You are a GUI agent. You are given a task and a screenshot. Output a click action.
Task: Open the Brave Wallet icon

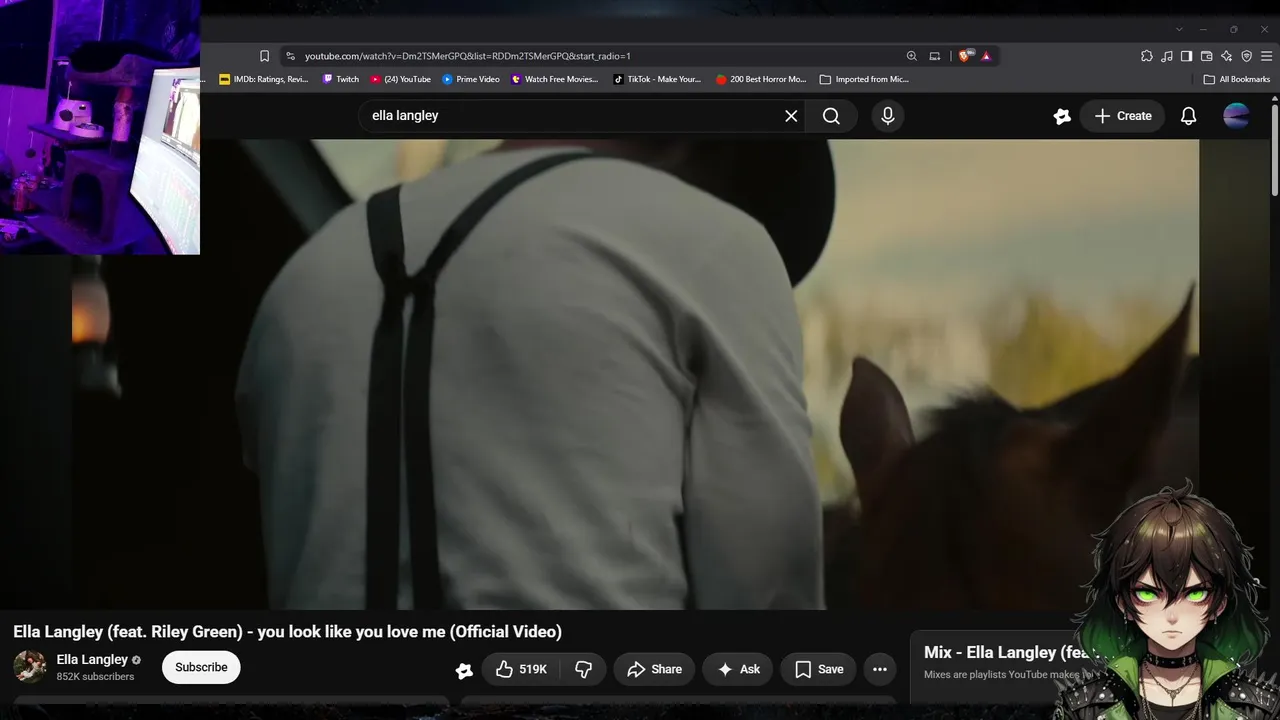click(x=1206, y=56)
